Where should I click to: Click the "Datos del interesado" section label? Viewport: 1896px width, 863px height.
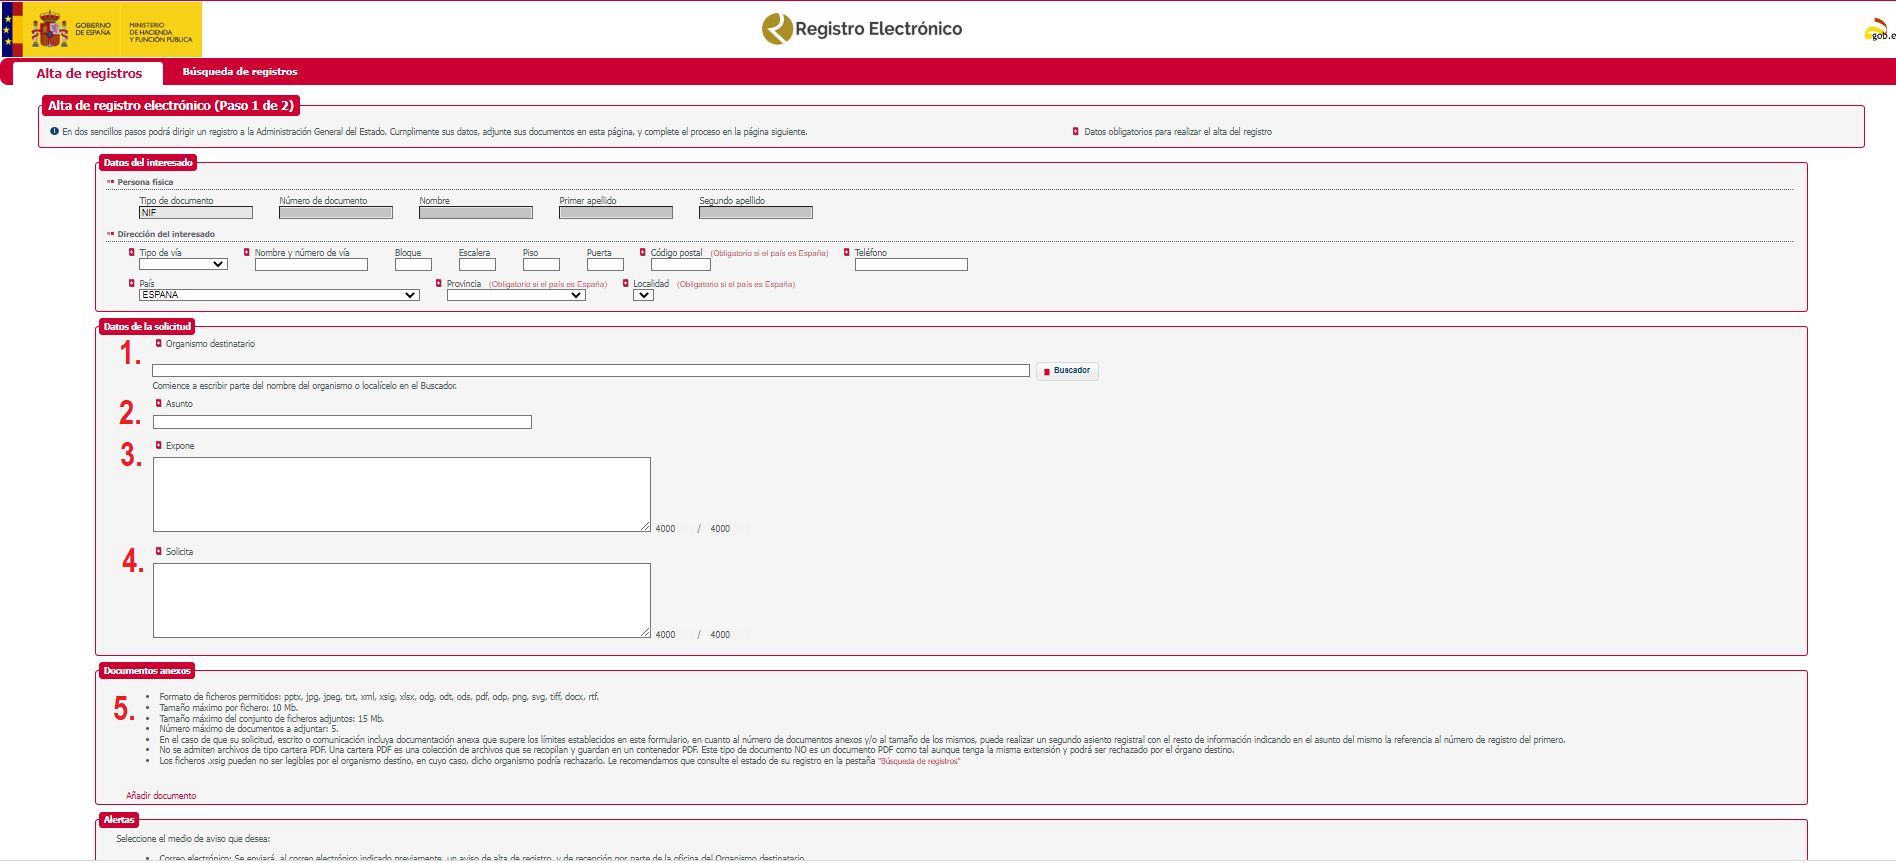coord(148,162)
